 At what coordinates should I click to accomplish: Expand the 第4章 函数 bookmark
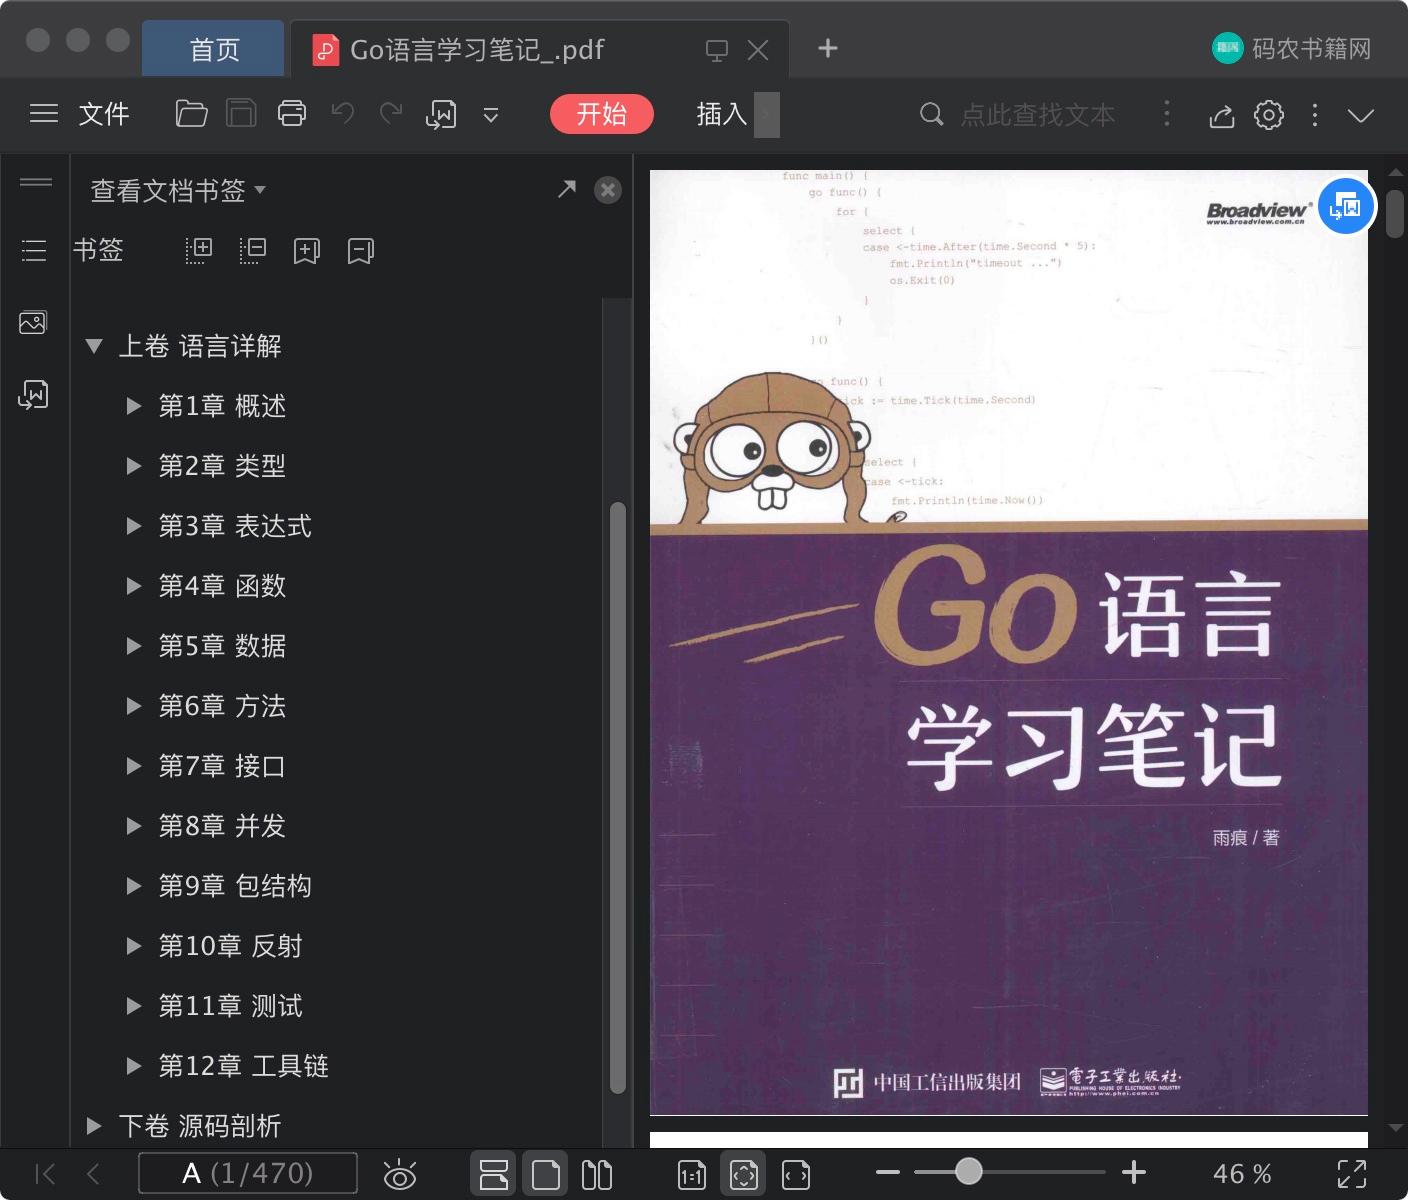click(133, 586)
